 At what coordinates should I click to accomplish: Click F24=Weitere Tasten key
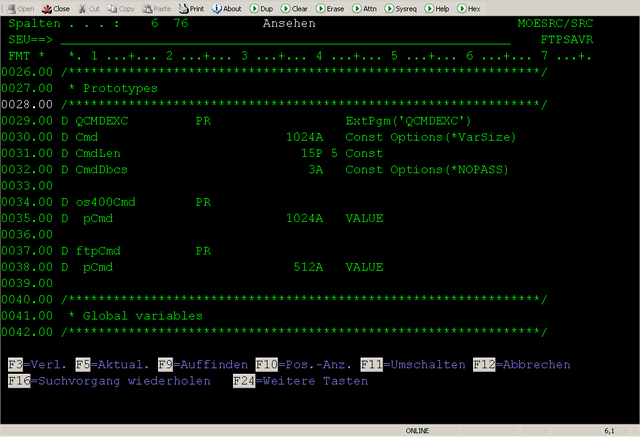(x=301, y=381)
